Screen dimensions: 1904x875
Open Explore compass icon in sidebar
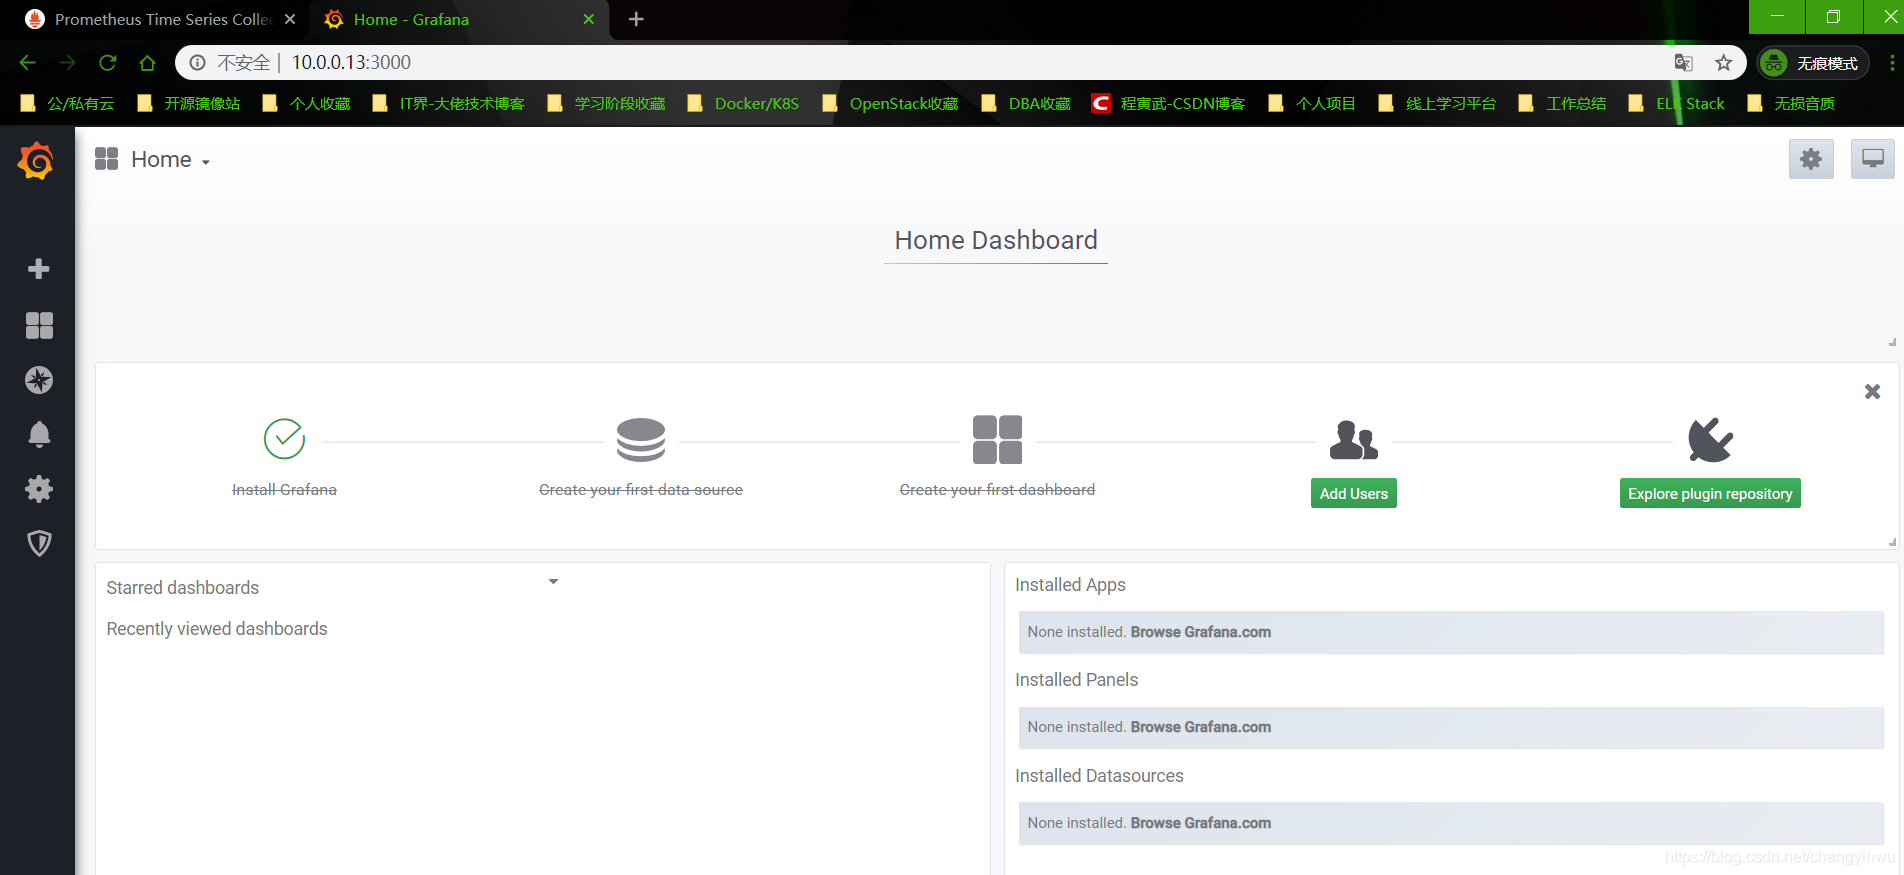pyautogui.click(x=39, y=380)
